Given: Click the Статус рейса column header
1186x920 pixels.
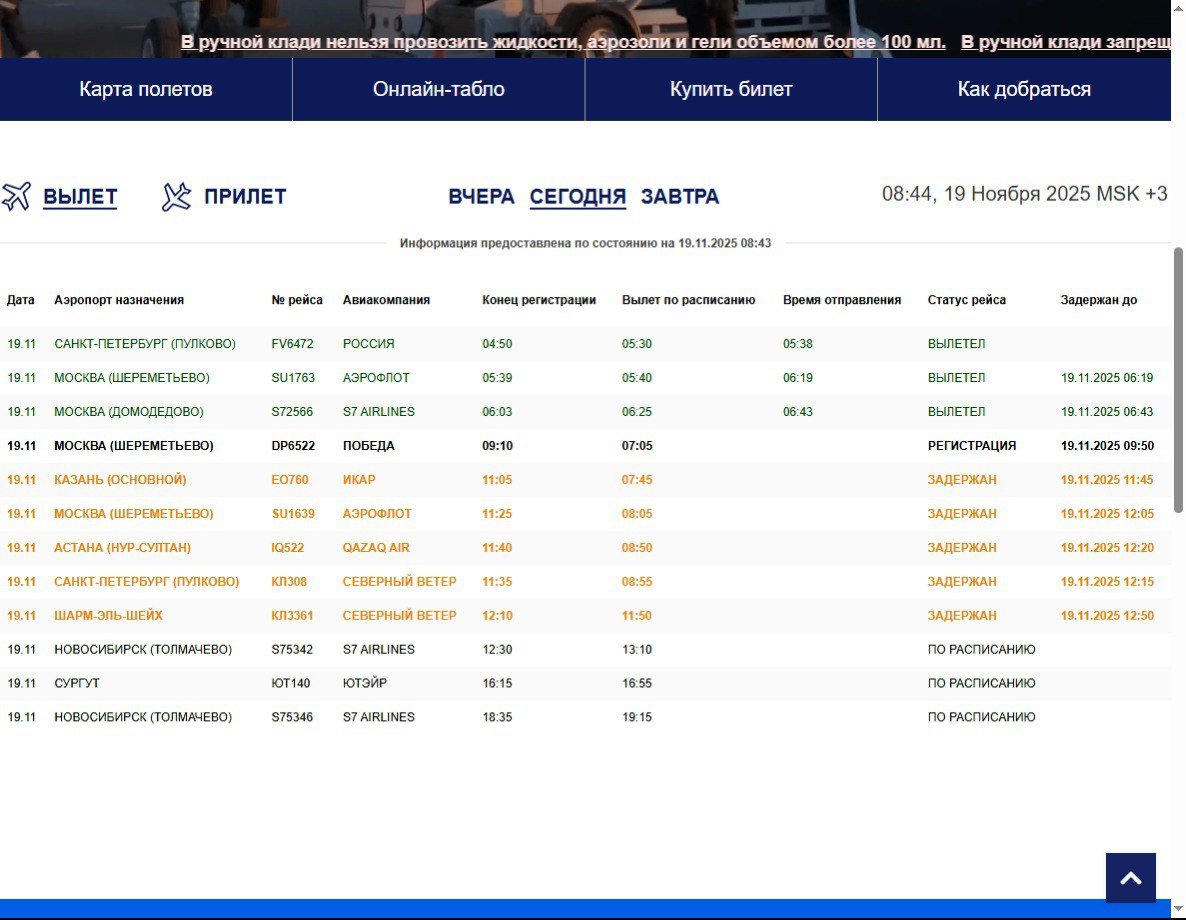Looking at the screenshot, I should 966,300.
